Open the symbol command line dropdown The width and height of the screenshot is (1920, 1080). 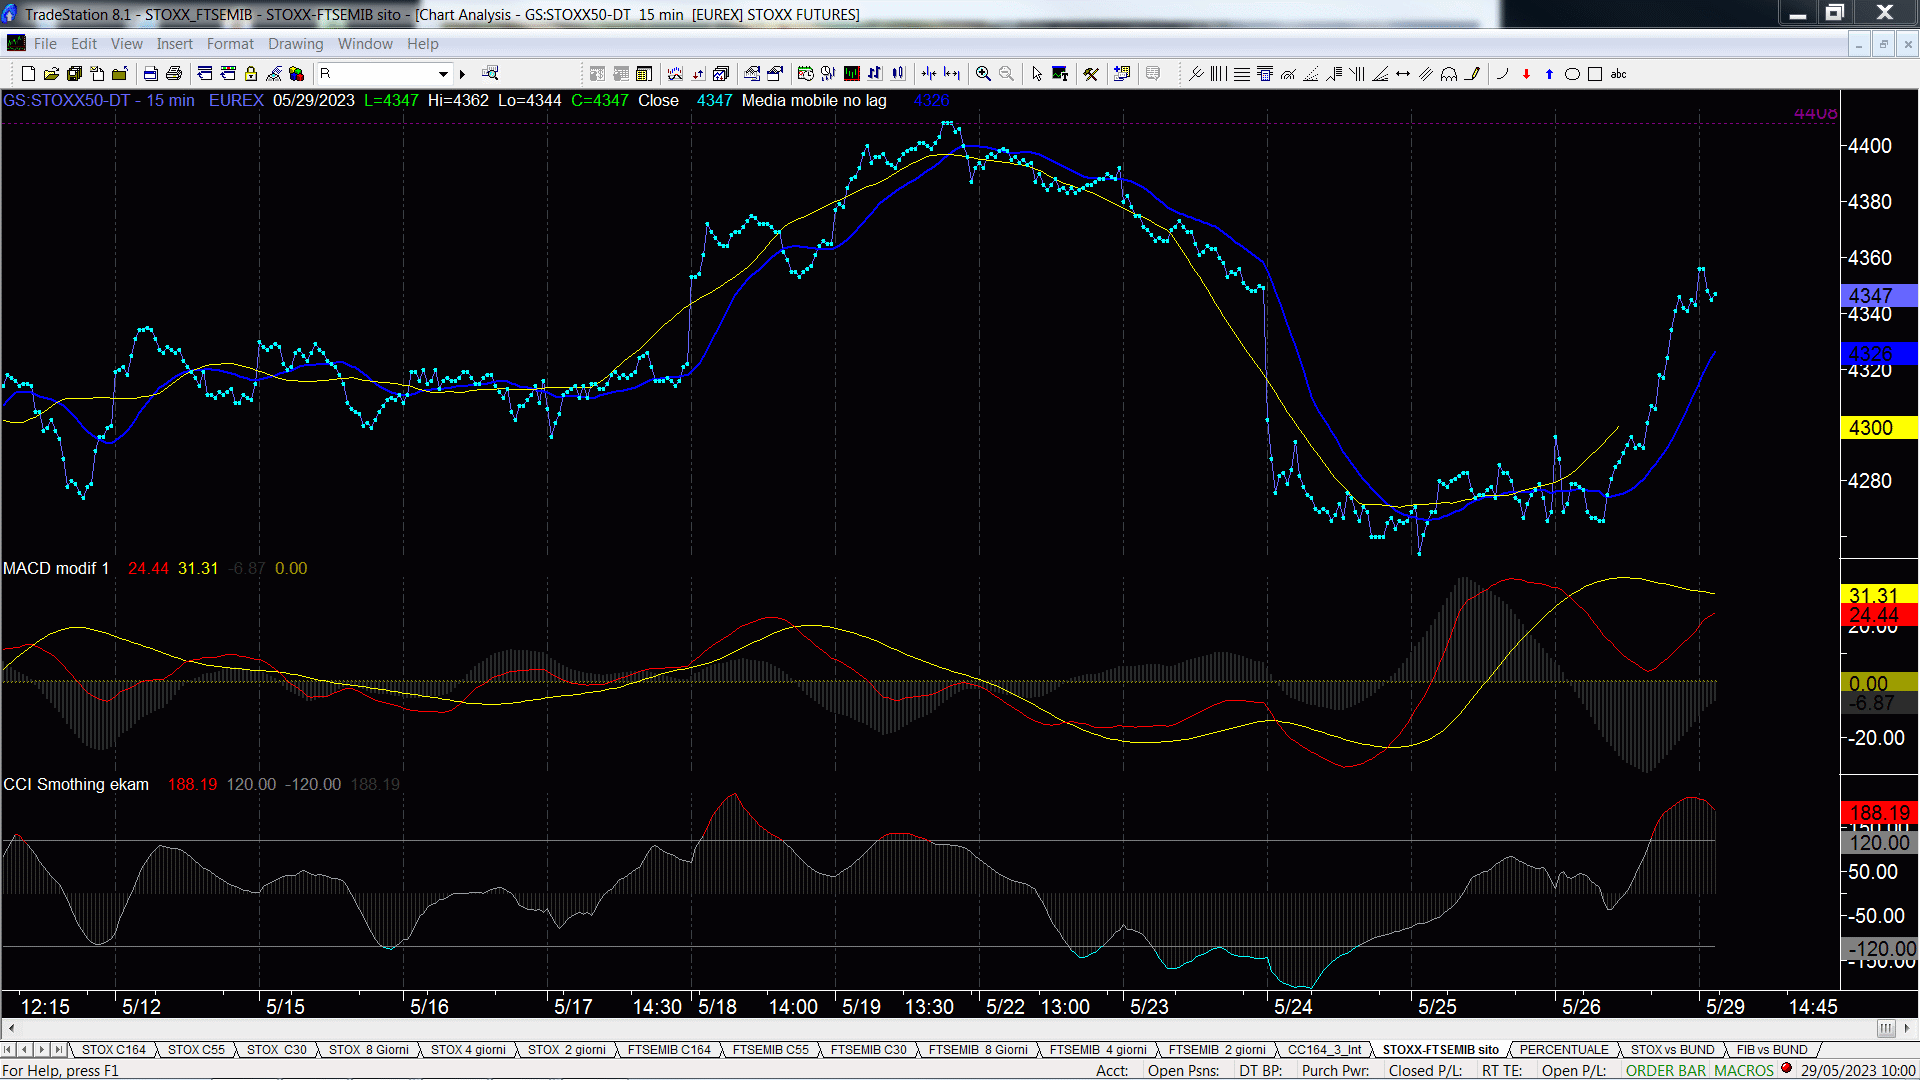point(443,74)
